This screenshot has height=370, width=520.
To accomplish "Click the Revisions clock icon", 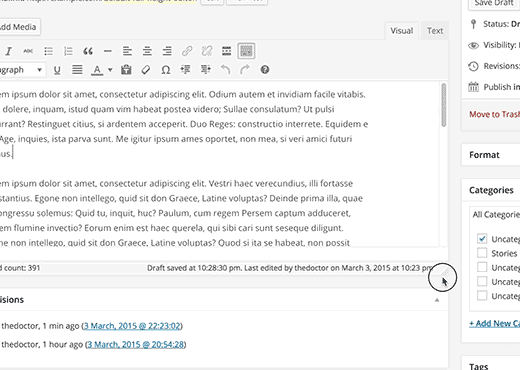I will (473, 66).
